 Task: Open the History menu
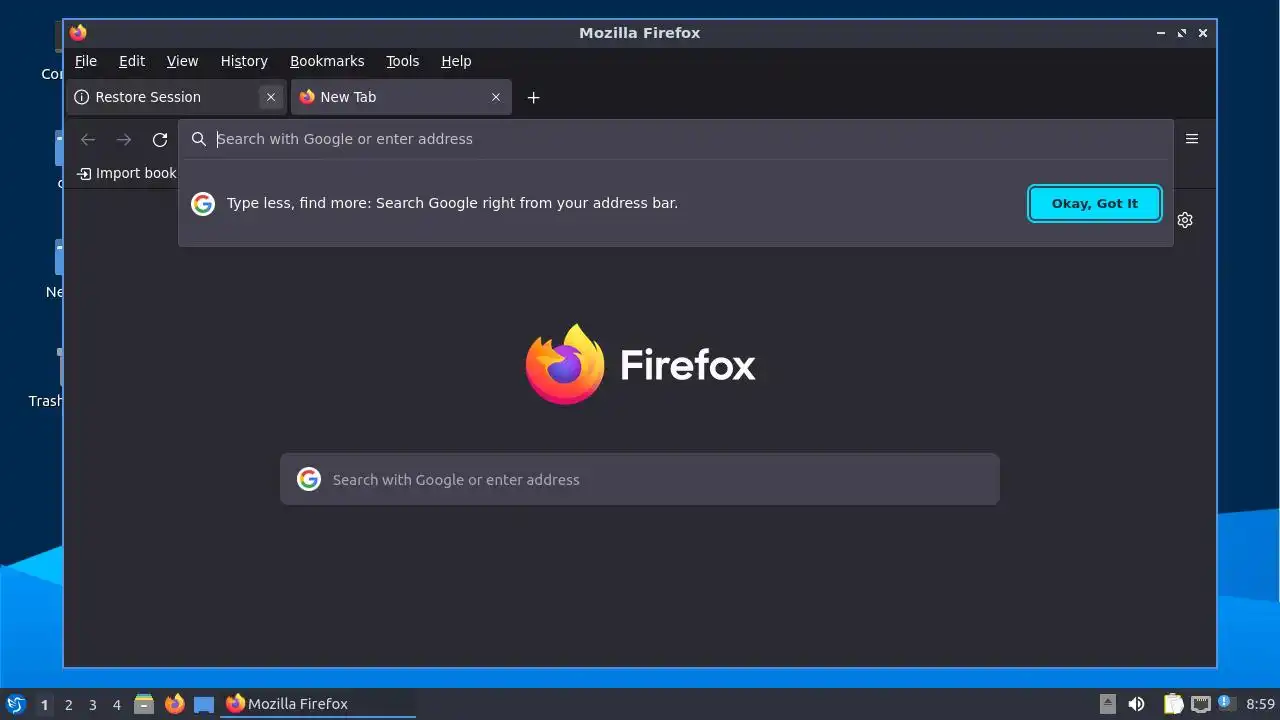(244, 61)
